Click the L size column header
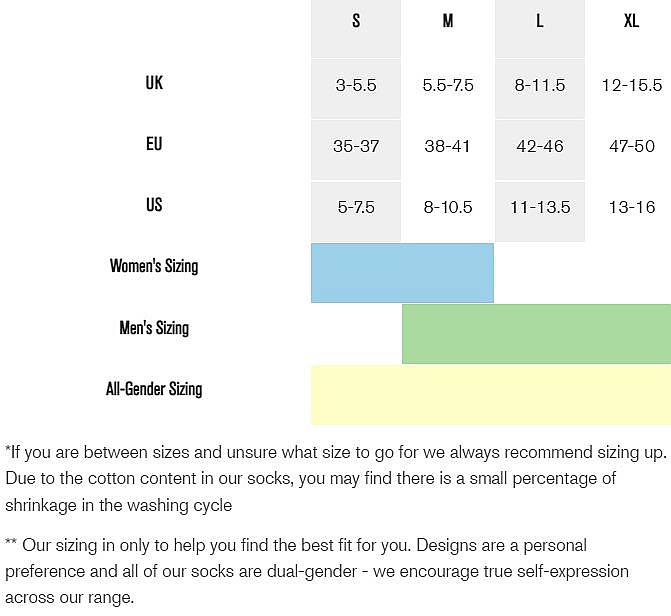Viewport: 671px width, 616px height. tap(540, 21)
